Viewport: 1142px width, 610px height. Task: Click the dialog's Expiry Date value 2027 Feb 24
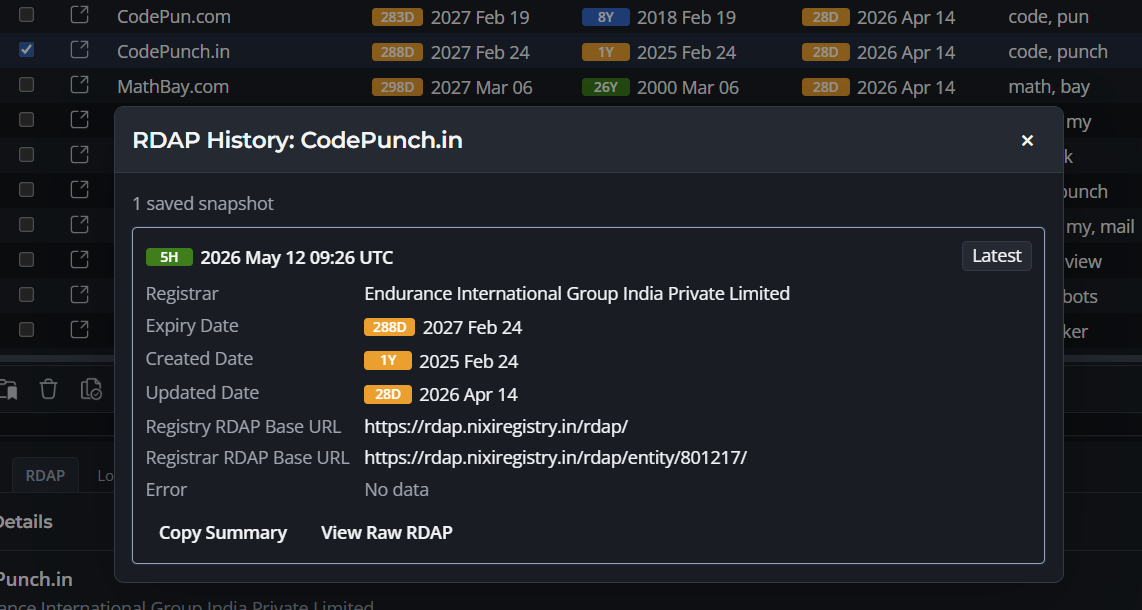[x=473, y=328]
